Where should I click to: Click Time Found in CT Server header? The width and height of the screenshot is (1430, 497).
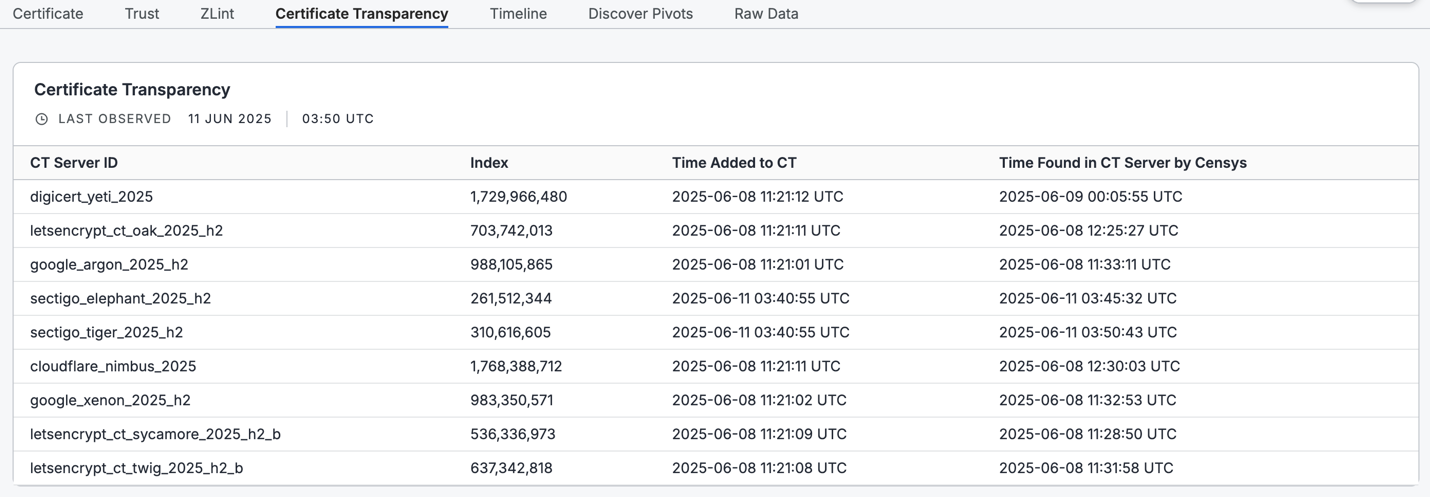pyautogui.click(x=1122, y=163)
